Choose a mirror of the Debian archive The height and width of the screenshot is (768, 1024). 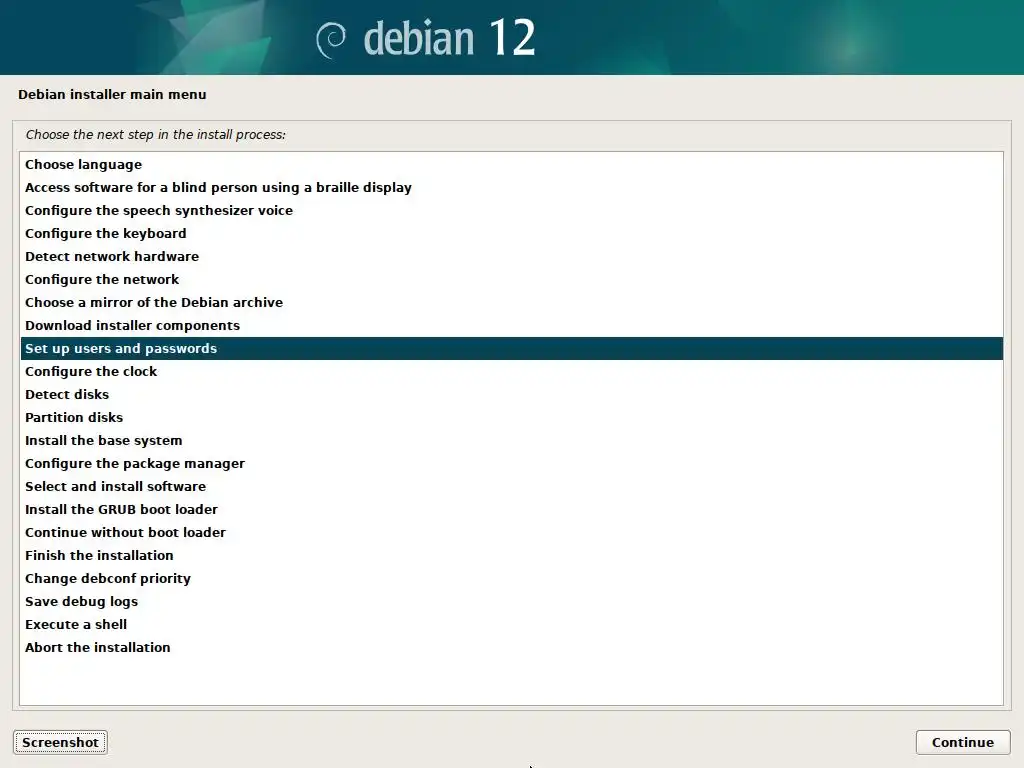click(x=511, y=302)
